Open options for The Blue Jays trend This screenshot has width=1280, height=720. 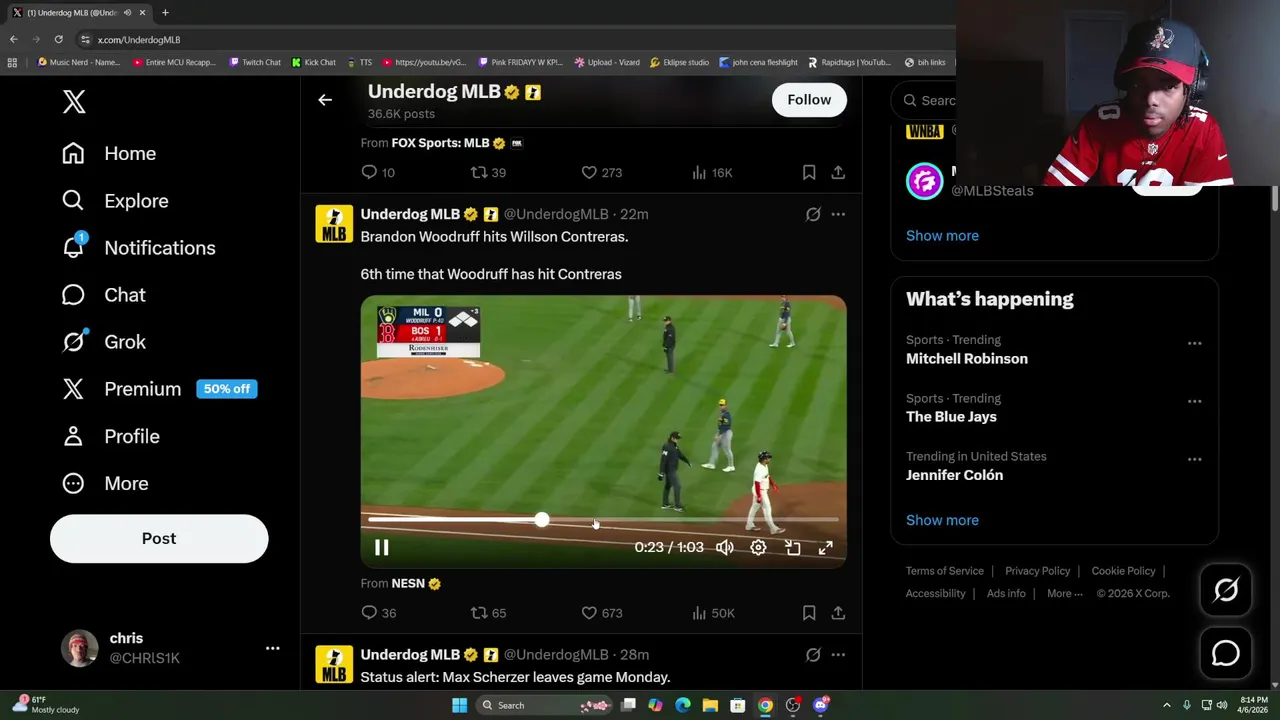pyautogui.click(x=1194, y=401)
